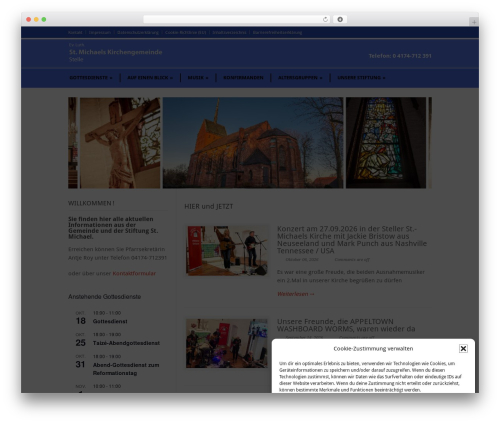Reload the page using the browser refresh icon

(x=325, y=19)
